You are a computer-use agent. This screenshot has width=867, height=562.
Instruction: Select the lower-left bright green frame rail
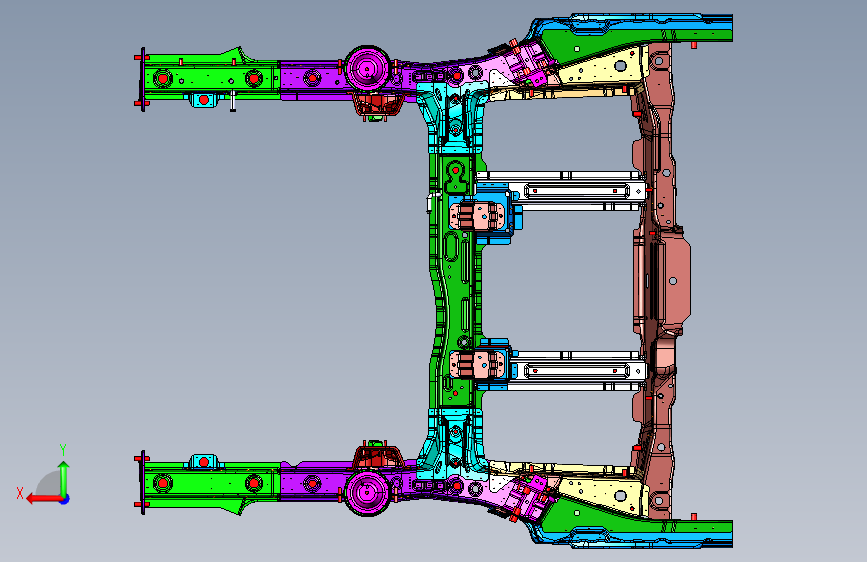click(x=210, y=485)
